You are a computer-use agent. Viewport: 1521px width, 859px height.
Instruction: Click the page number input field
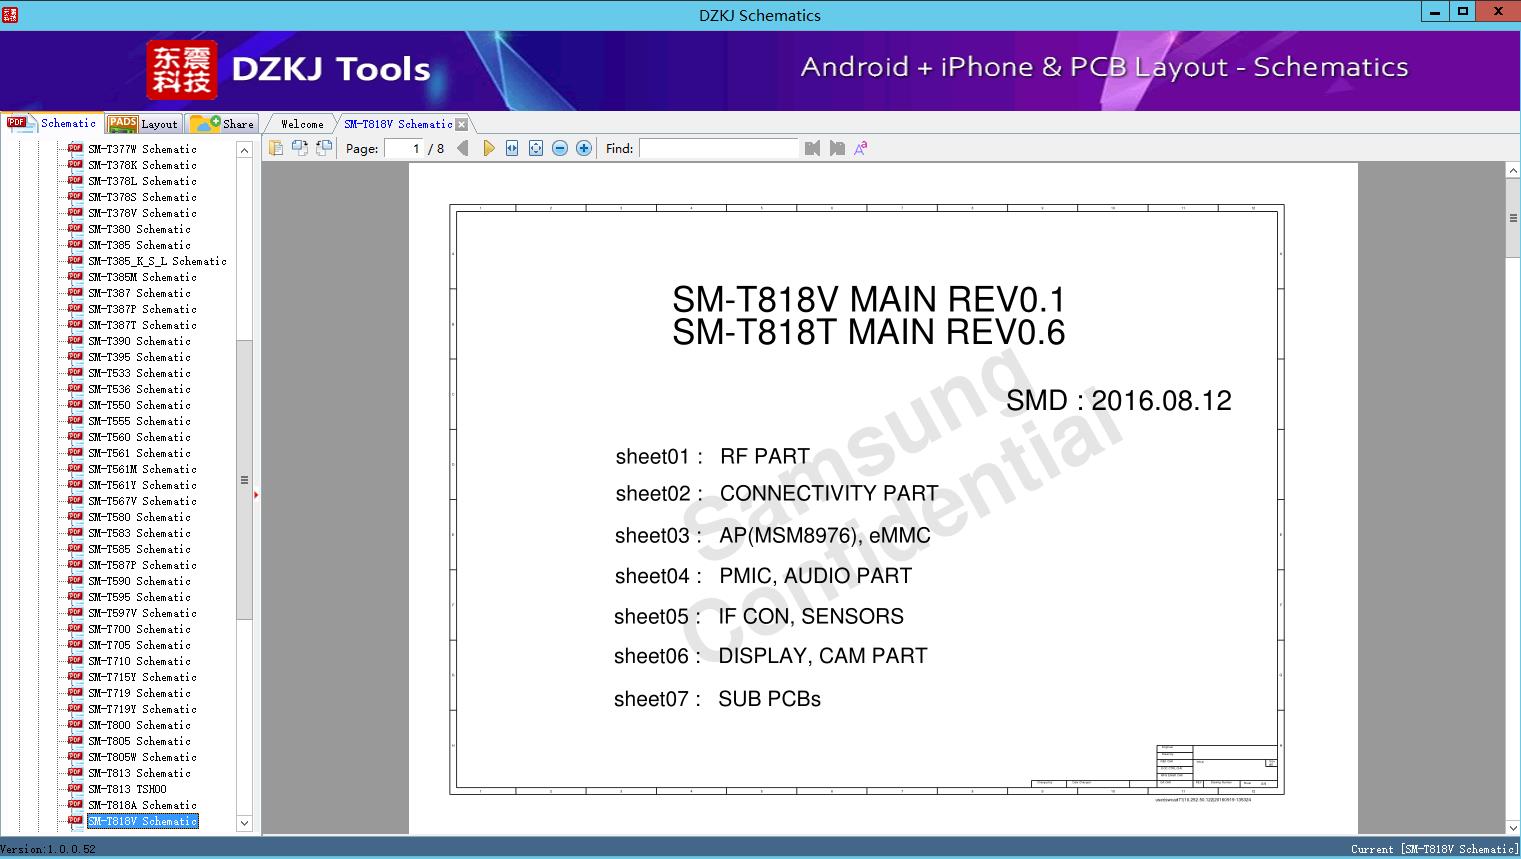coord(404,148)
